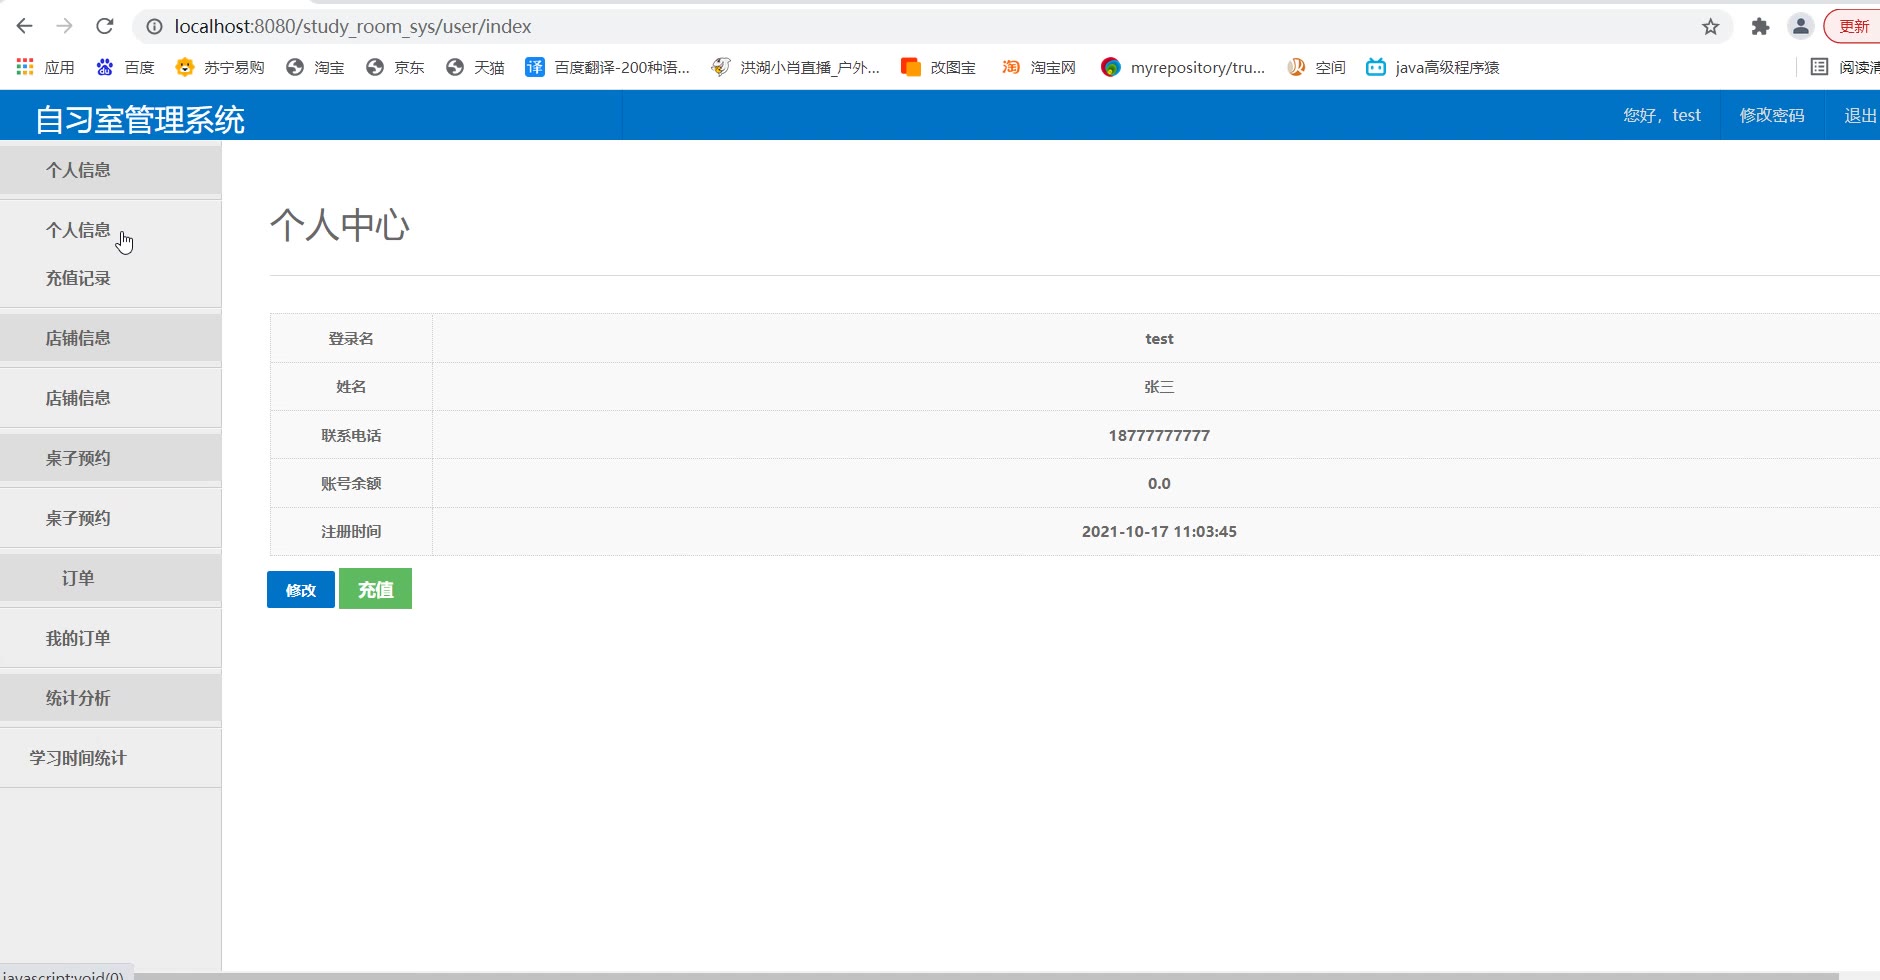Open the 修改密码 change password link

pos(1772,115)
